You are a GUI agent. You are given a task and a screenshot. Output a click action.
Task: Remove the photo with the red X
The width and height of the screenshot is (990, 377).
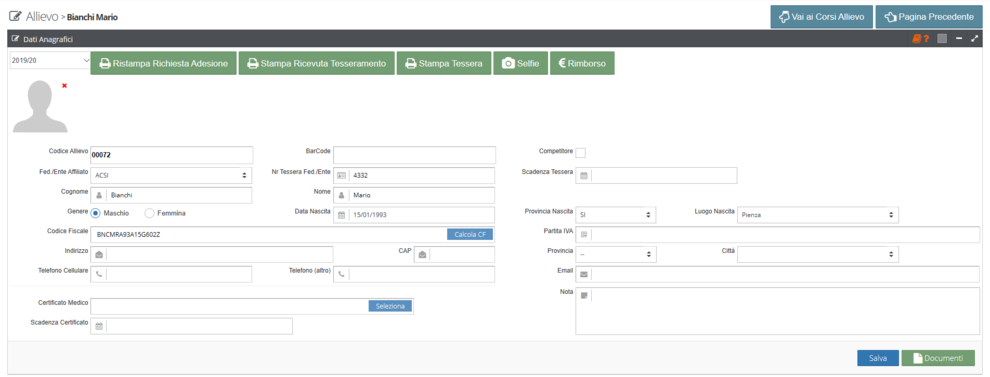click(64, 85)
